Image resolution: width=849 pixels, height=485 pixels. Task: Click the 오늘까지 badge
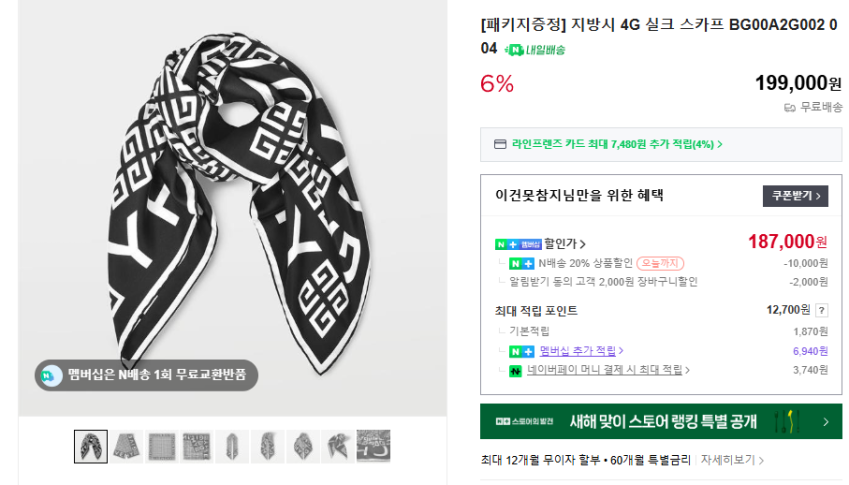[x=660, y=263]
